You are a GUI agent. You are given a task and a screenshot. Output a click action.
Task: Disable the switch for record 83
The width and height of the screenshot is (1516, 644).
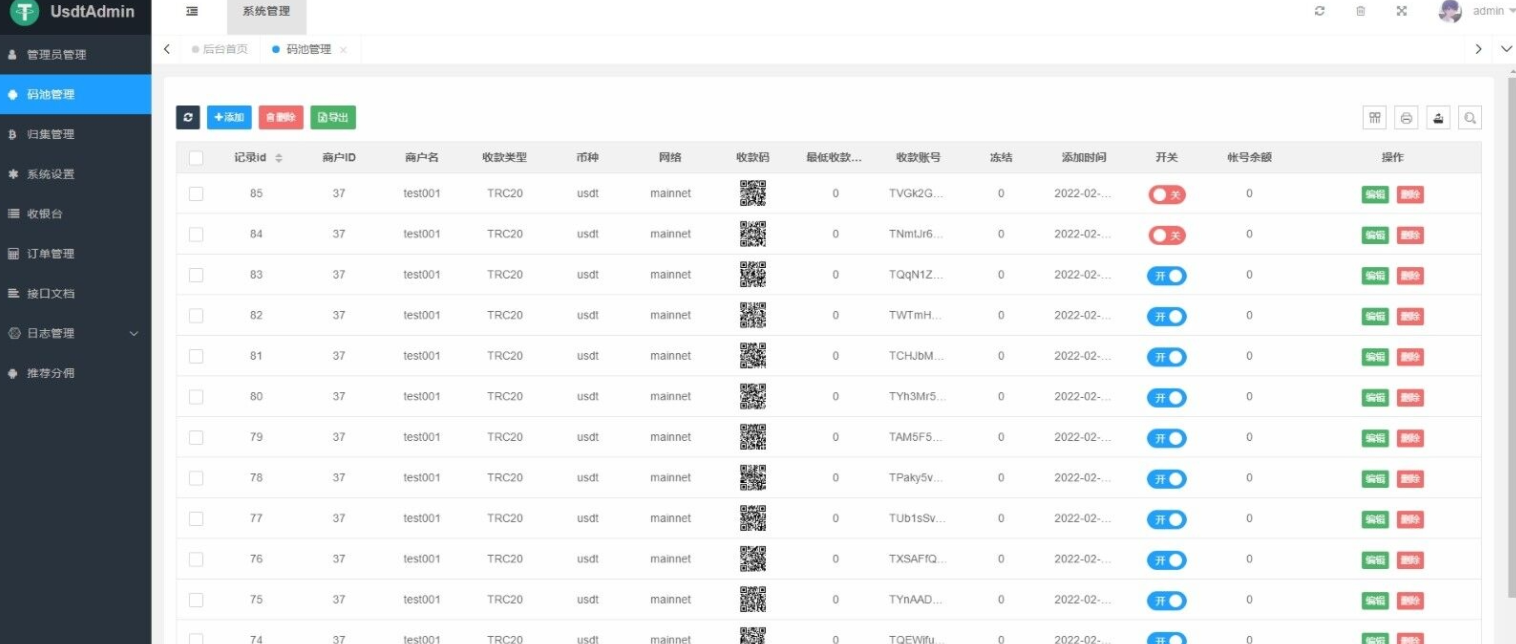[x=1166, y=275]
